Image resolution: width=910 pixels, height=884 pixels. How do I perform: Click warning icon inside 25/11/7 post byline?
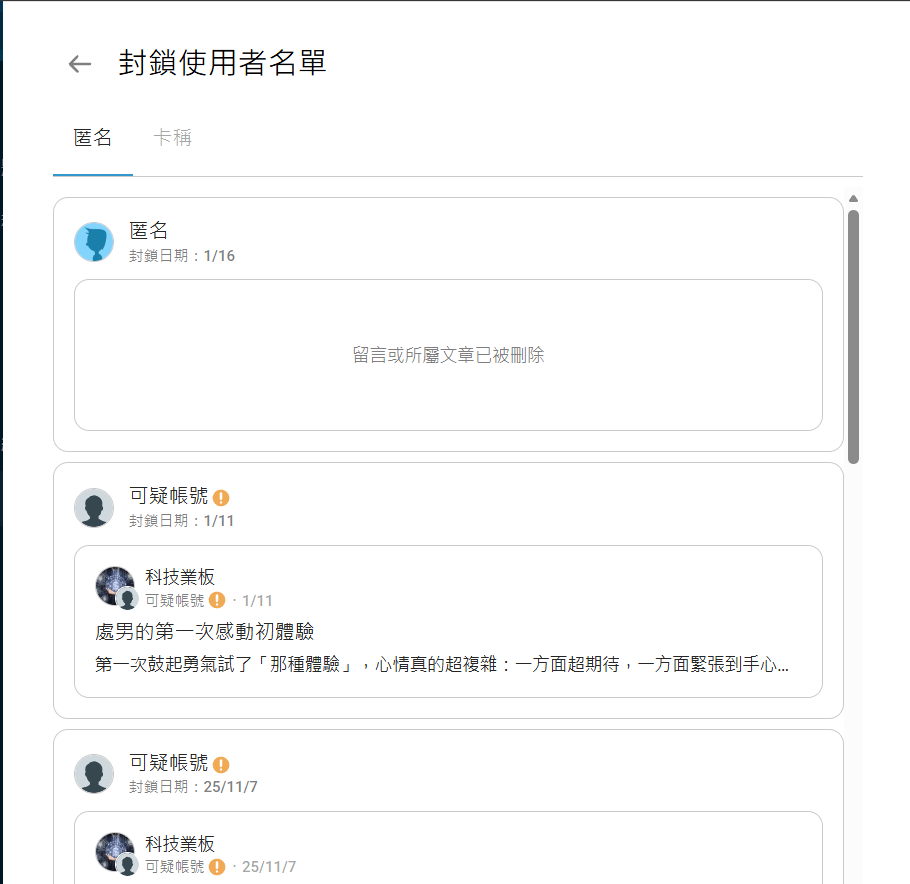point(217,867)
